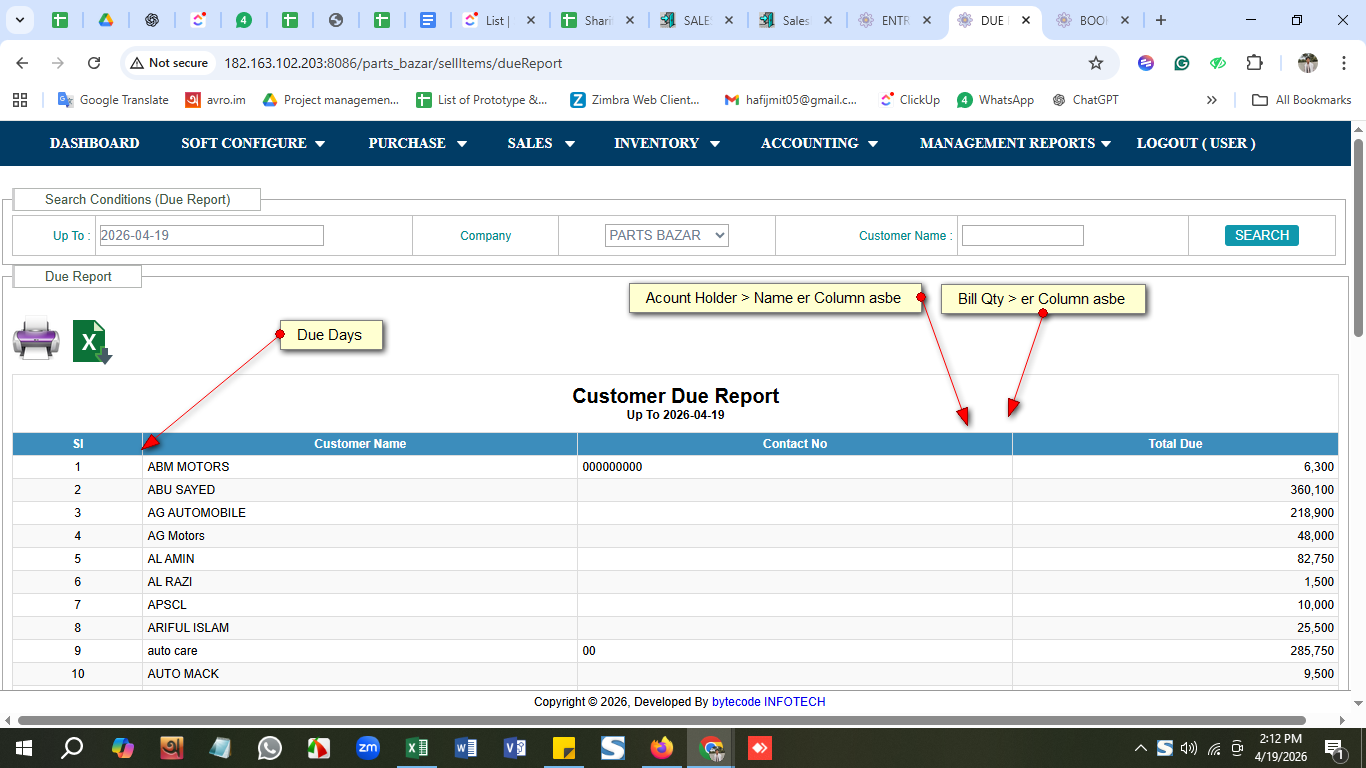Switch to the BOOK browser tab
1366x768 pixels.
(1092, 20)
